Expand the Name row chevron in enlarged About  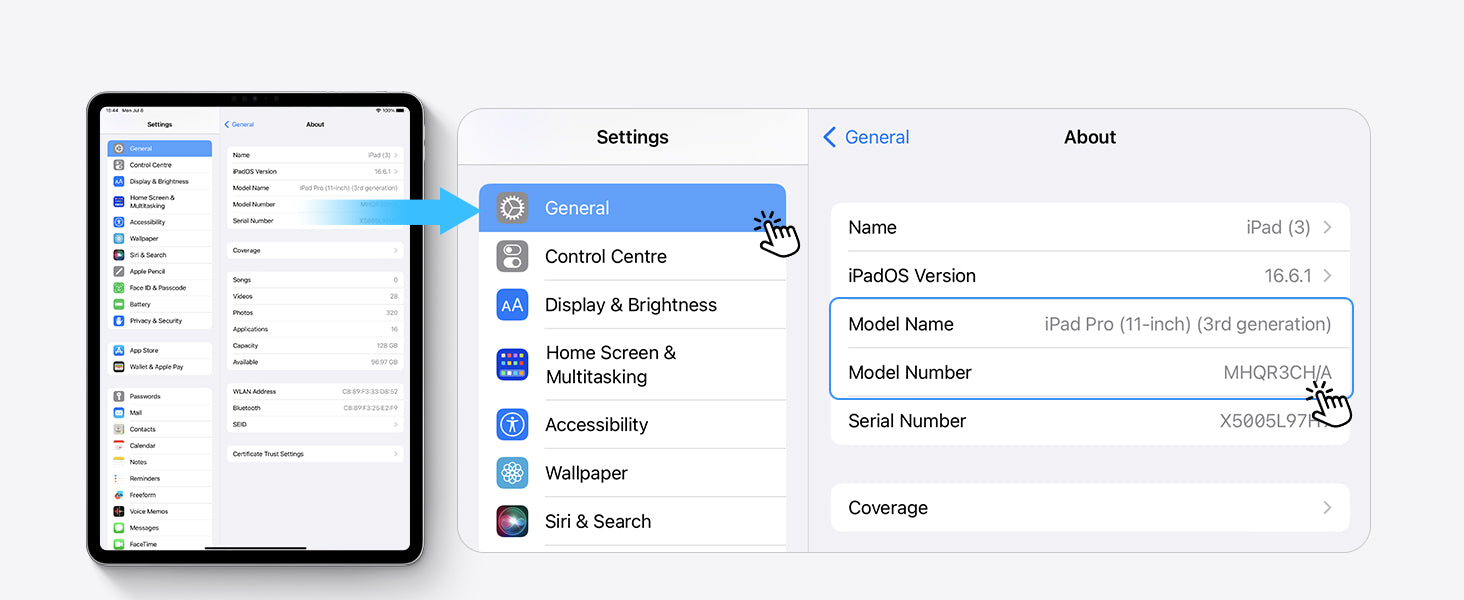pos(1327,227)
